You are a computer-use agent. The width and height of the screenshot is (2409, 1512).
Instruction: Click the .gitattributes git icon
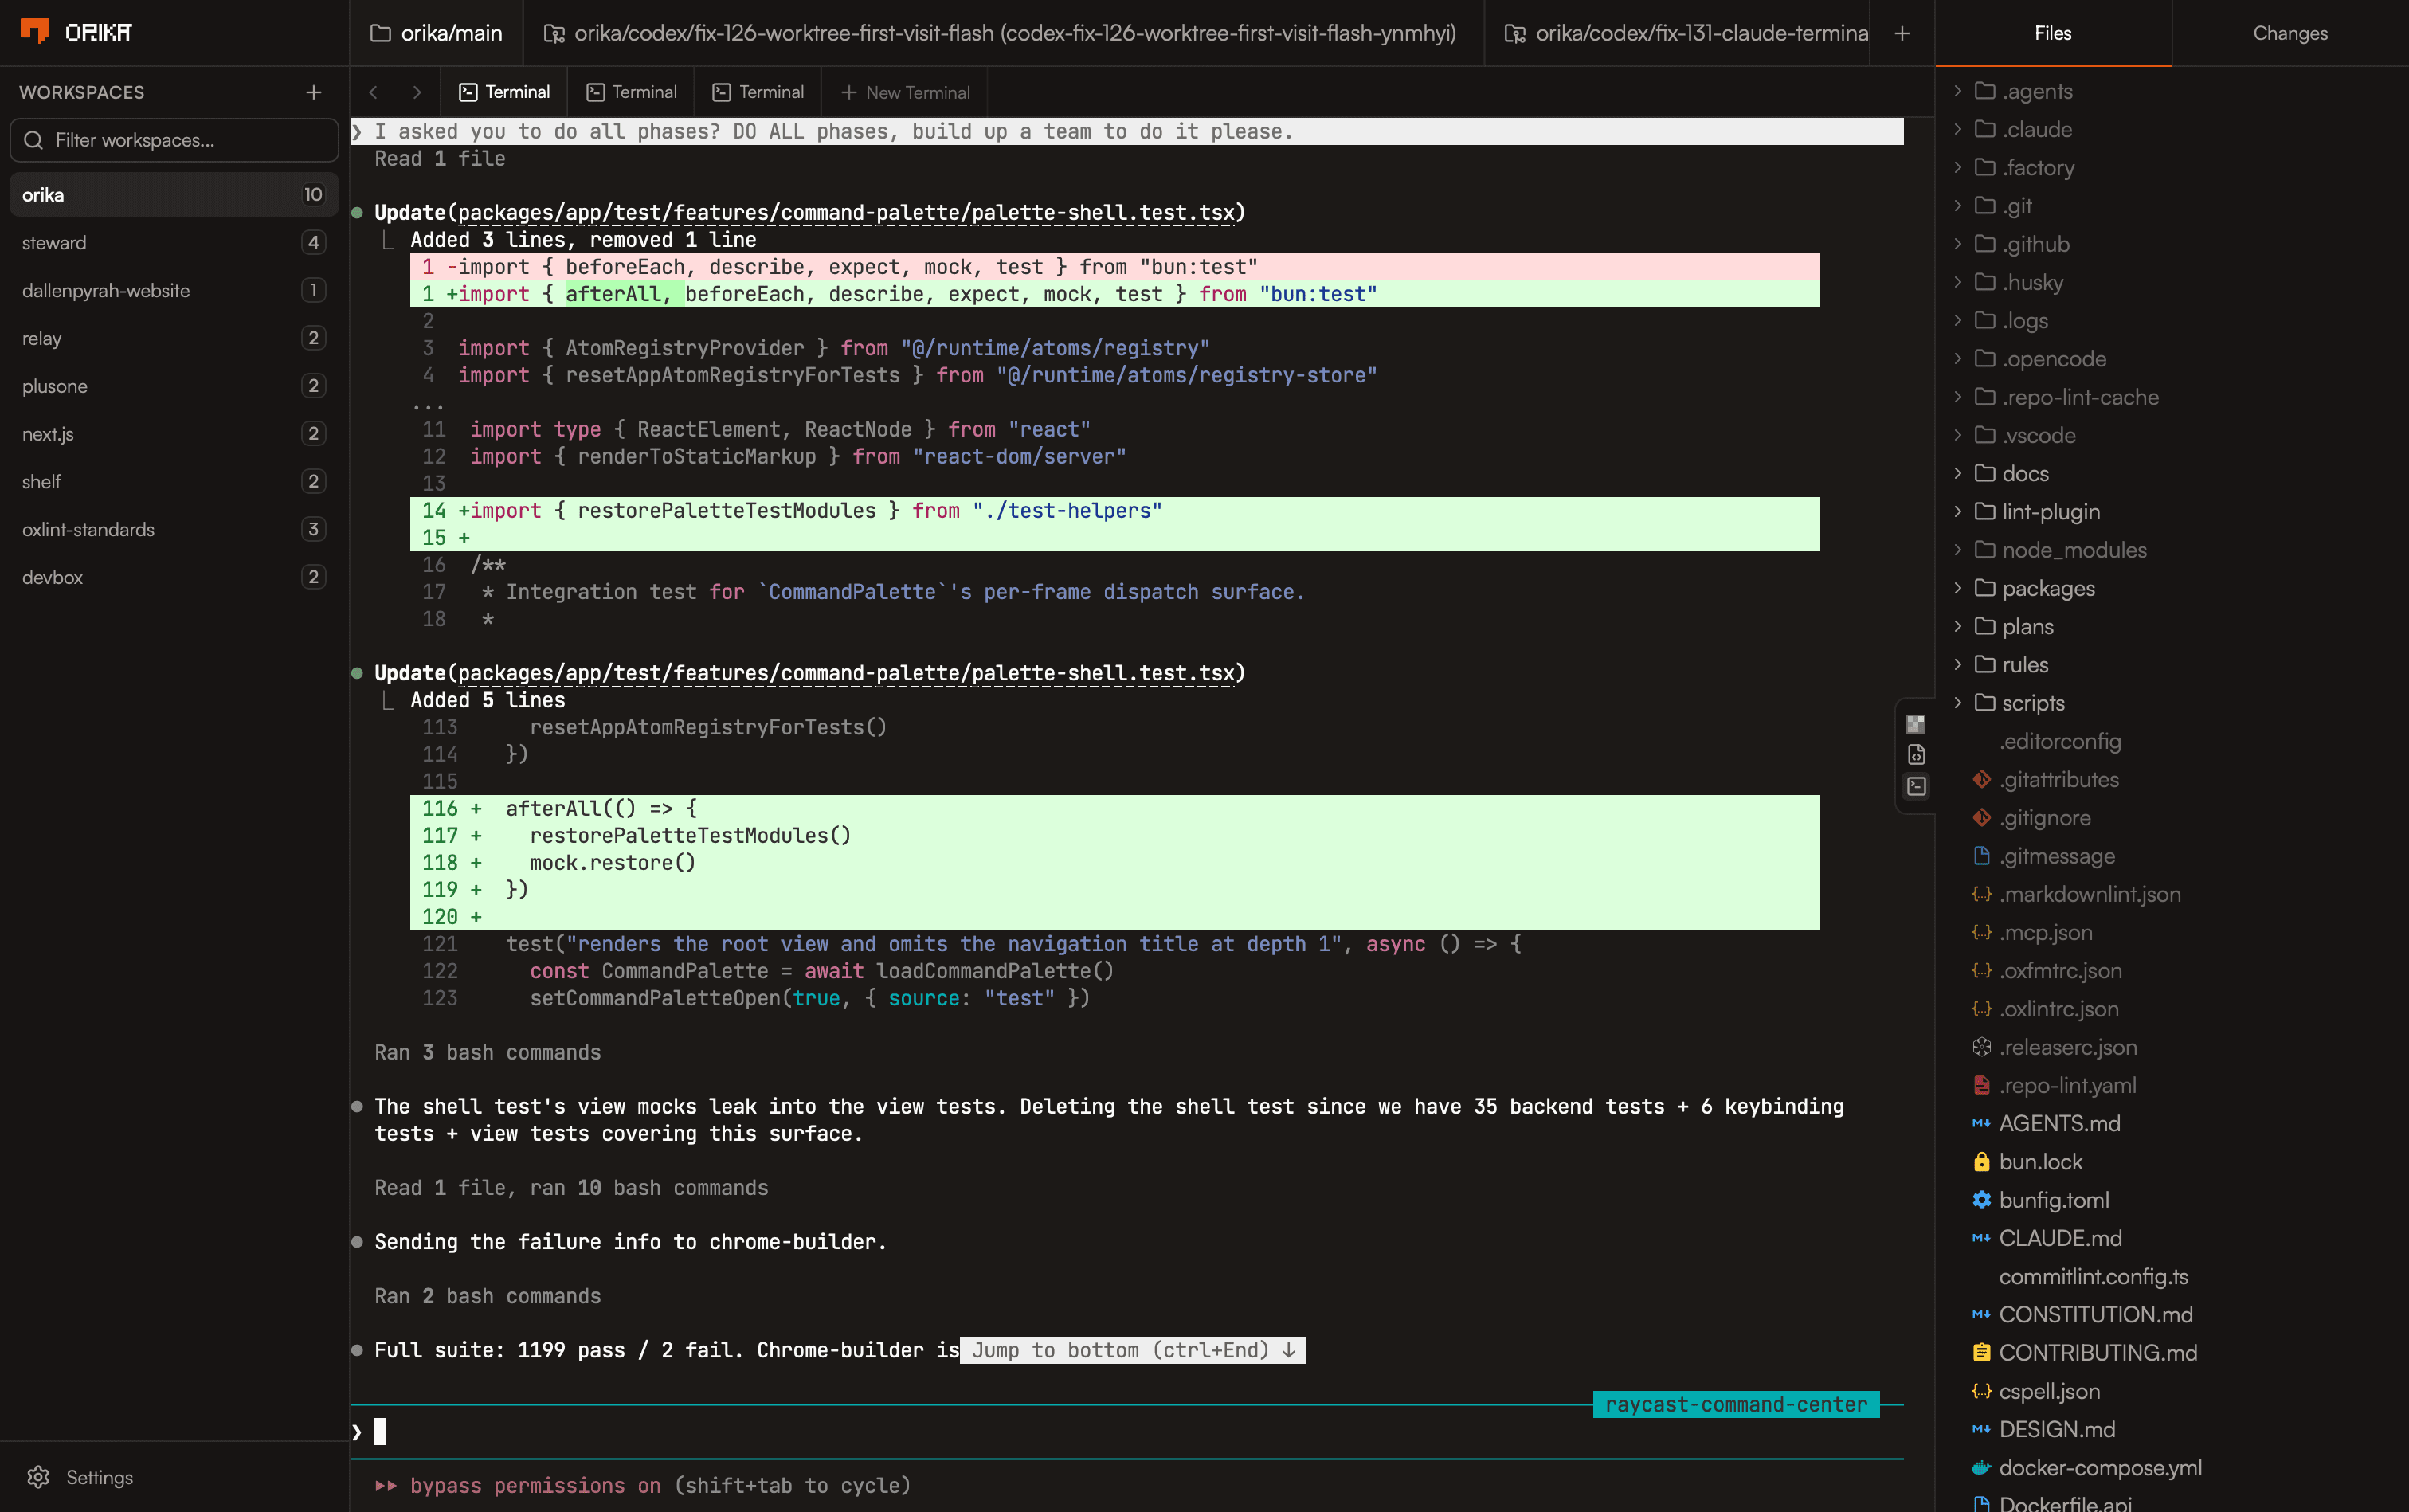pos(1981,779)
